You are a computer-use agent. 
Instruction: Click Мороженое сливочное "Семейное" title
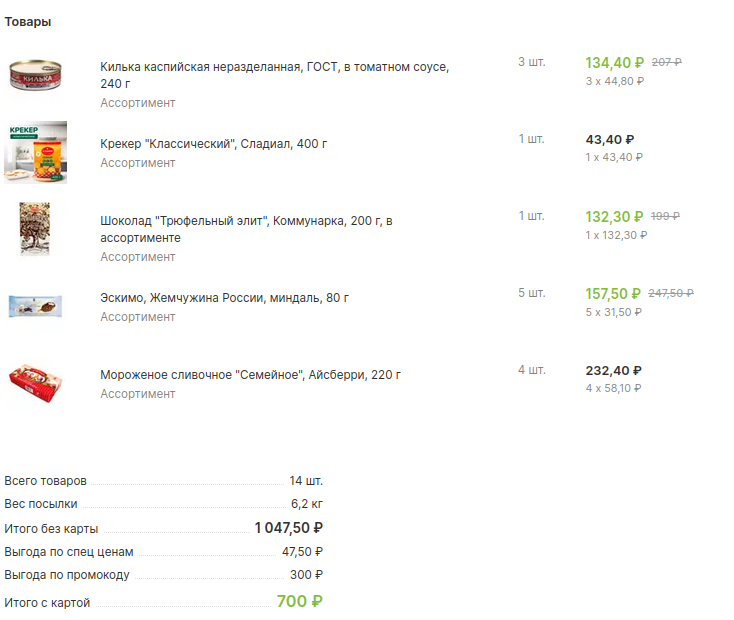coord(250,375)
